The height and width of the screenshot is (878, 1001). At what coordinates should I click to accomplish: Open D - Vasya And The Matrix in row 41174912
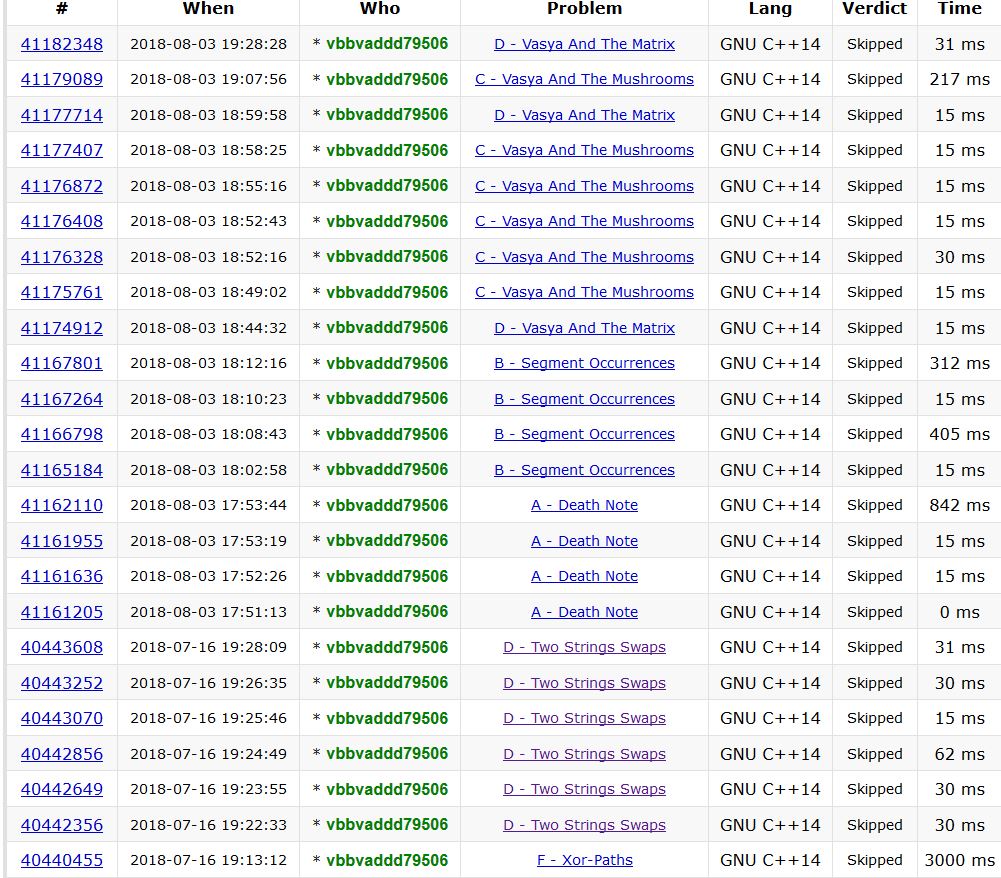(x=584, y=328)
